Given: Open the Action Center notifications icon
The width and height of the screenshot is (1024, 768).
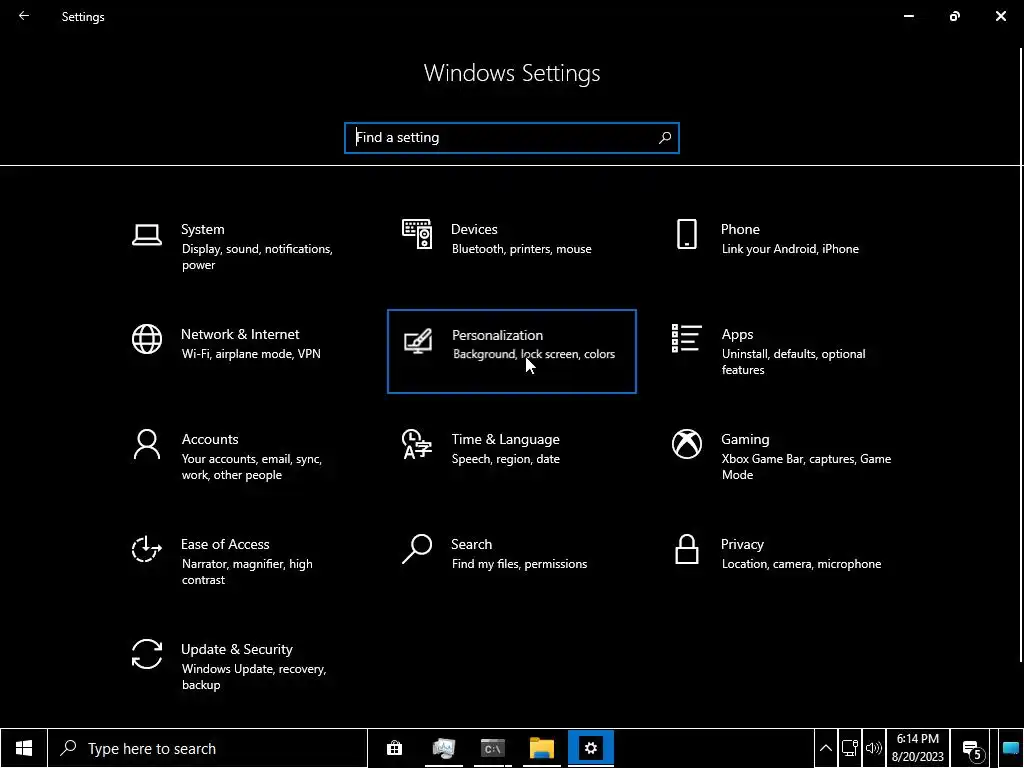Looking at the screenshot, I should [x=972, y=750].
